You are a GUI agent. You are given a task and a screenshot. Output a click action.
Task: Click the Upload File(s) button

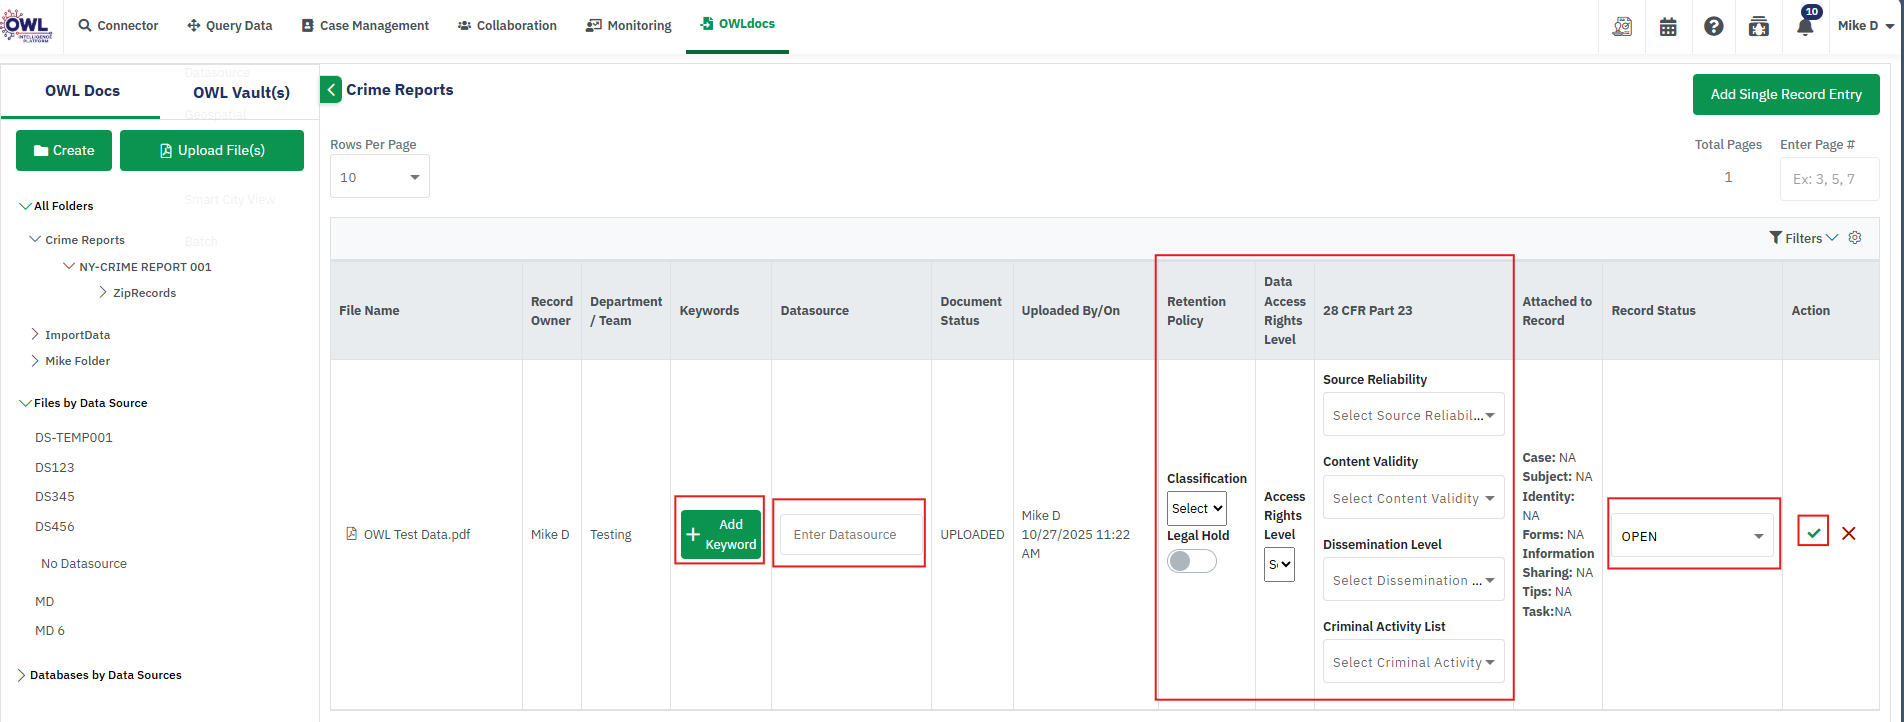tap(212, 151)
